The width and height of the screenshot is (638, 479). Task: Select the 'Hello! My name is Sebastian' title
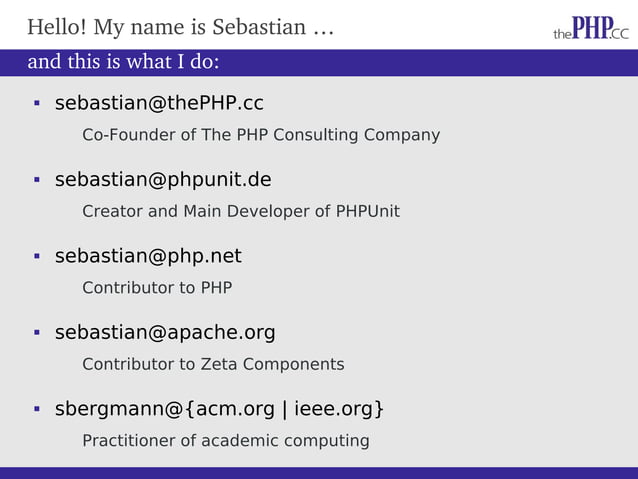point(165,27)
